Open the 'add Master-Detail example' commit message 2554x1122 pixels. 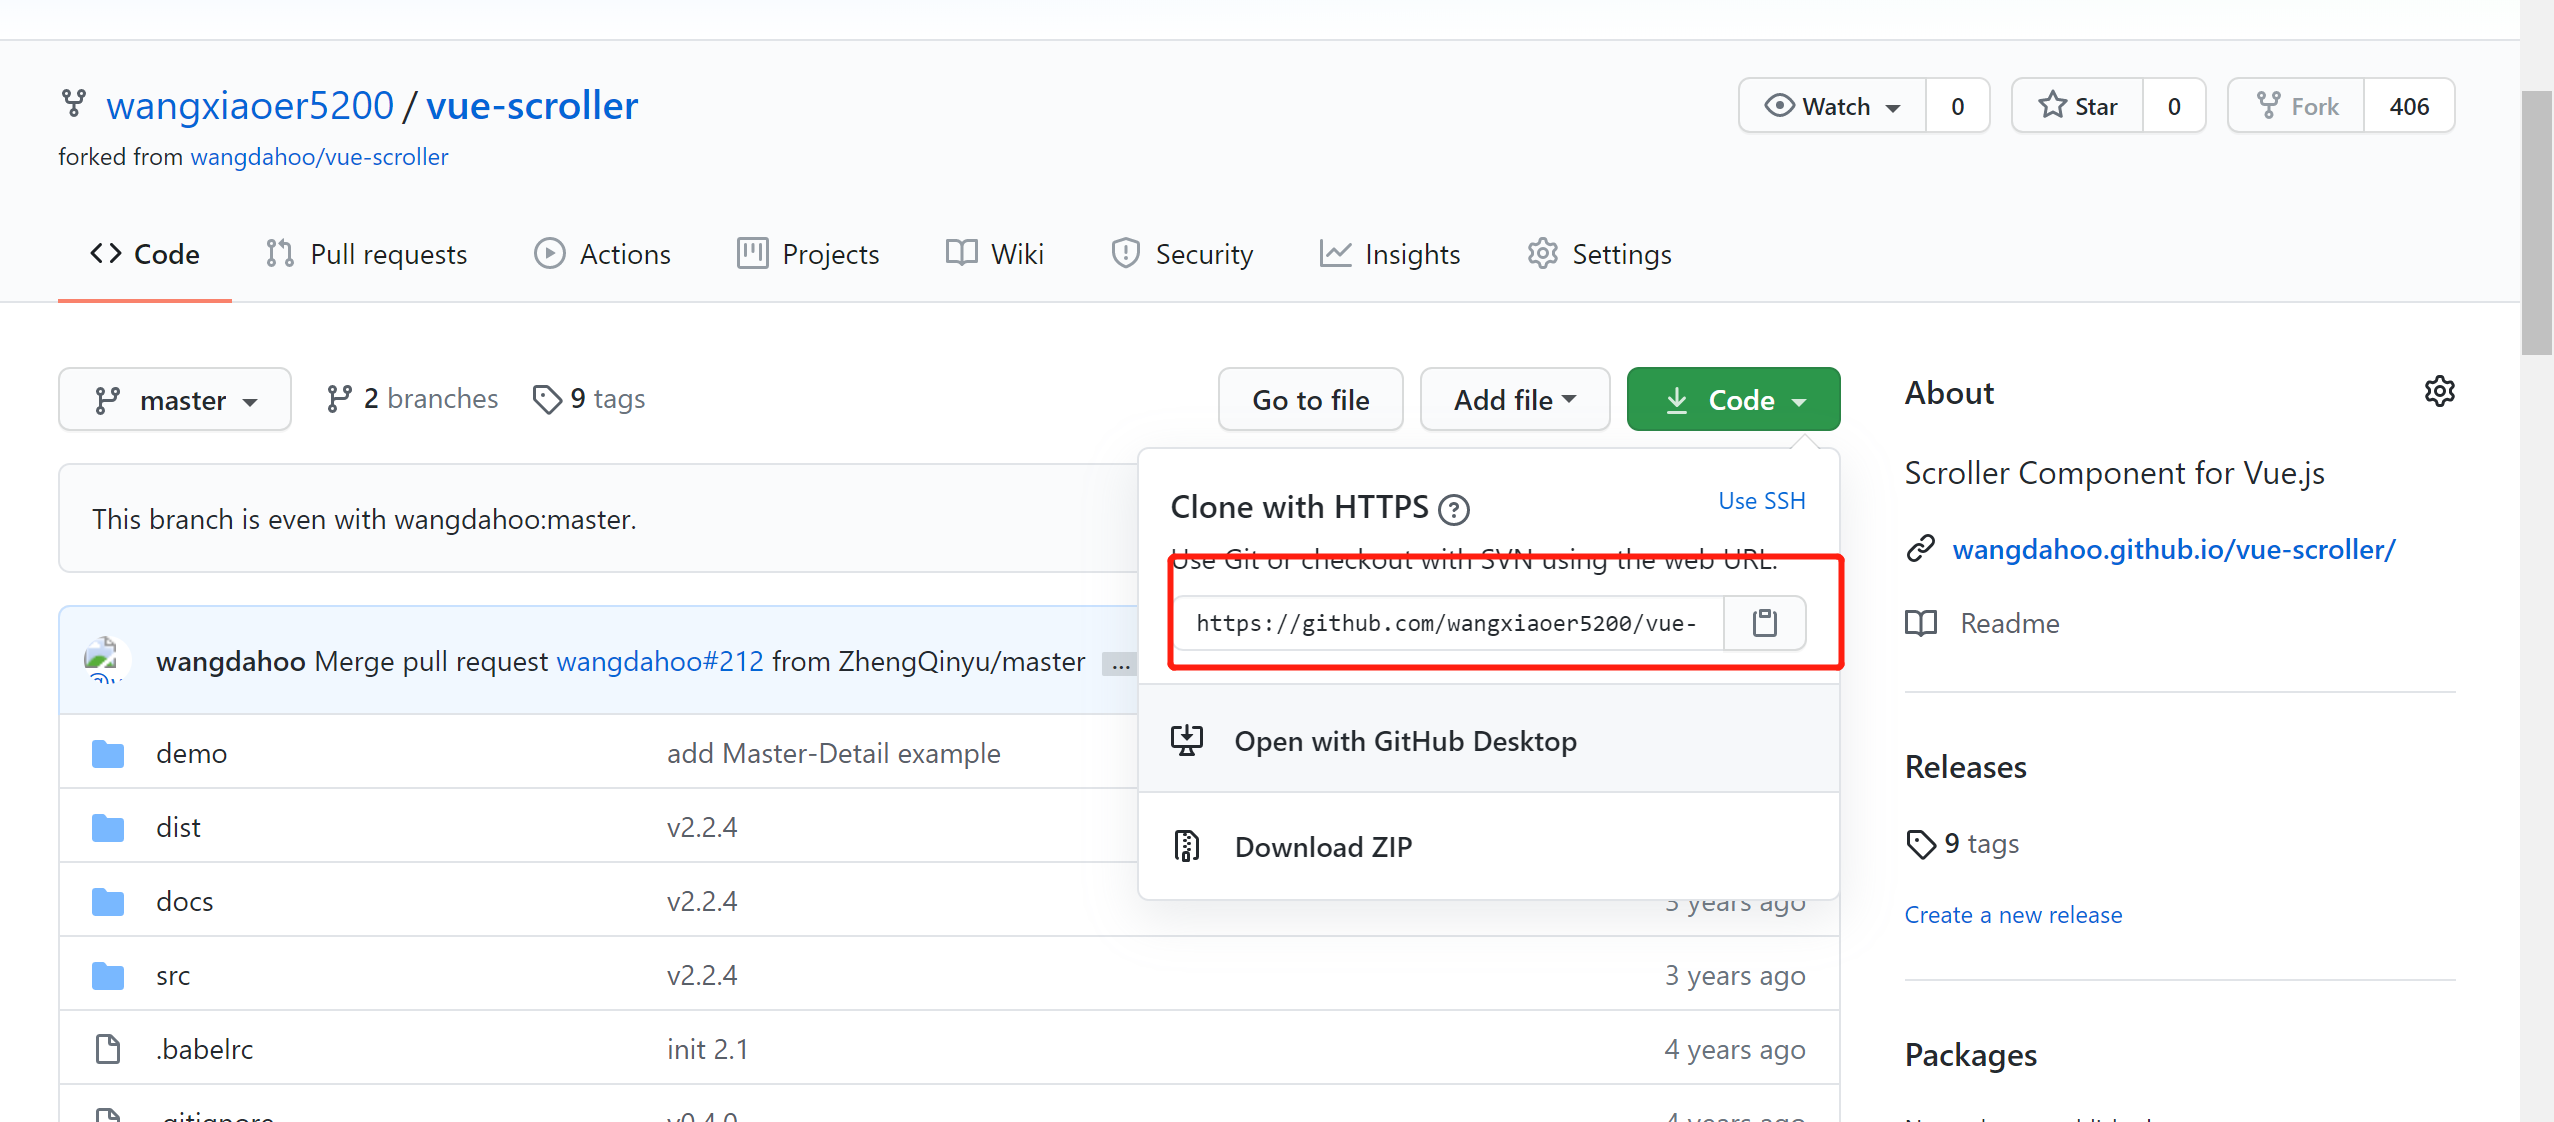click(833, 753)
